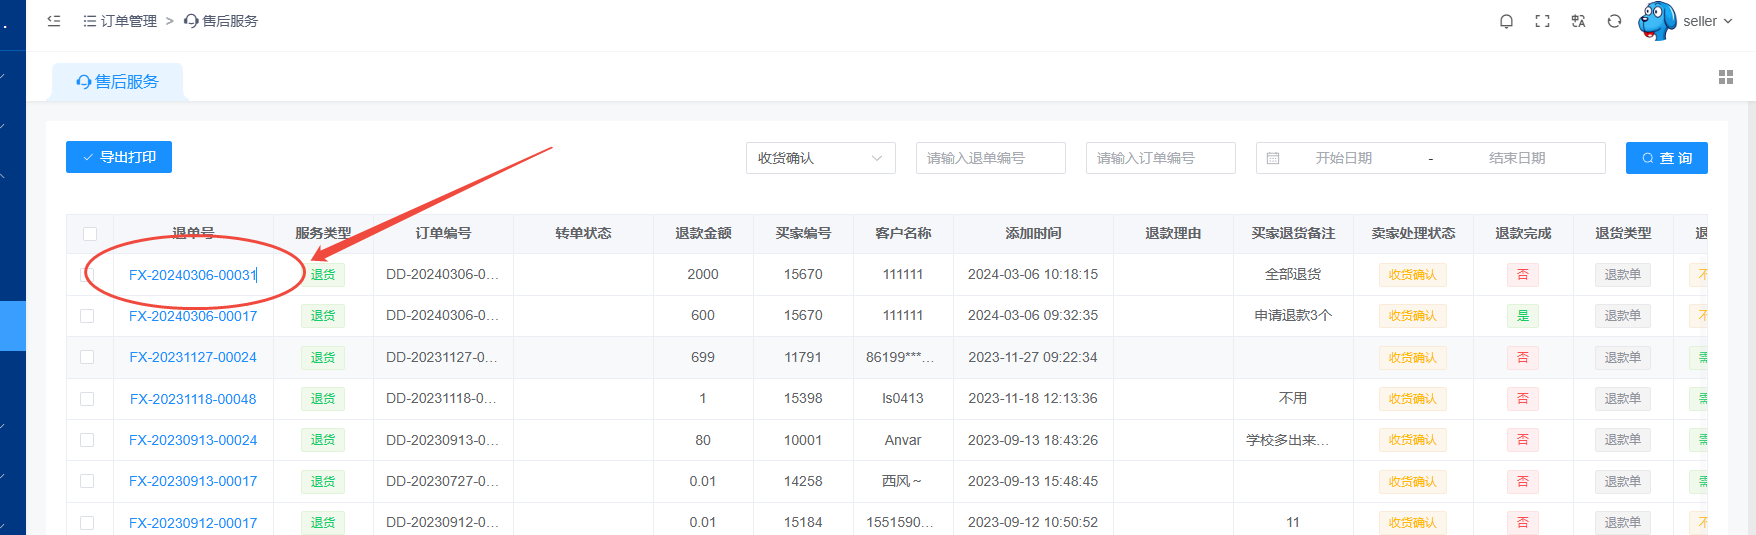Open the seller account dropdown menu
The width and height of the screenshot is (1756, 535).
pos(1707,21)
